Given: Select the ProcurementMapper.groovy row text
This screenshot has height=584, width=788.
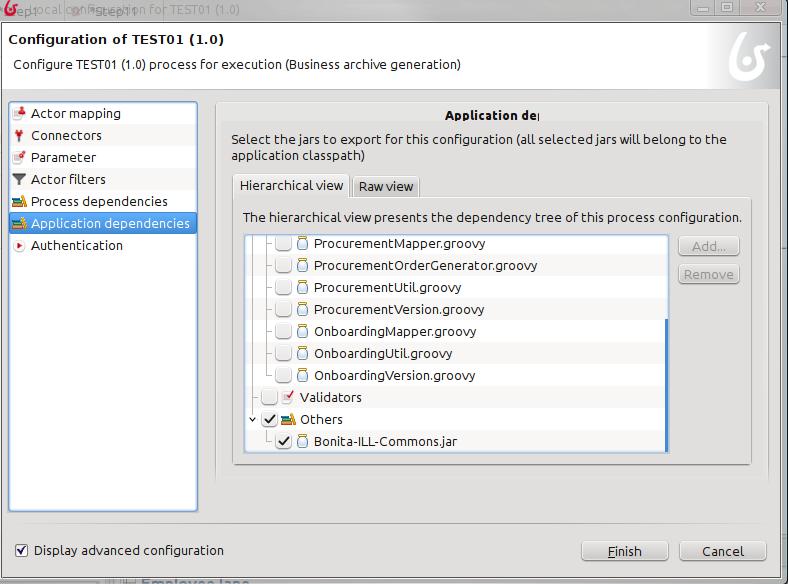Looking at the screenshot, I should click(400, 243).
